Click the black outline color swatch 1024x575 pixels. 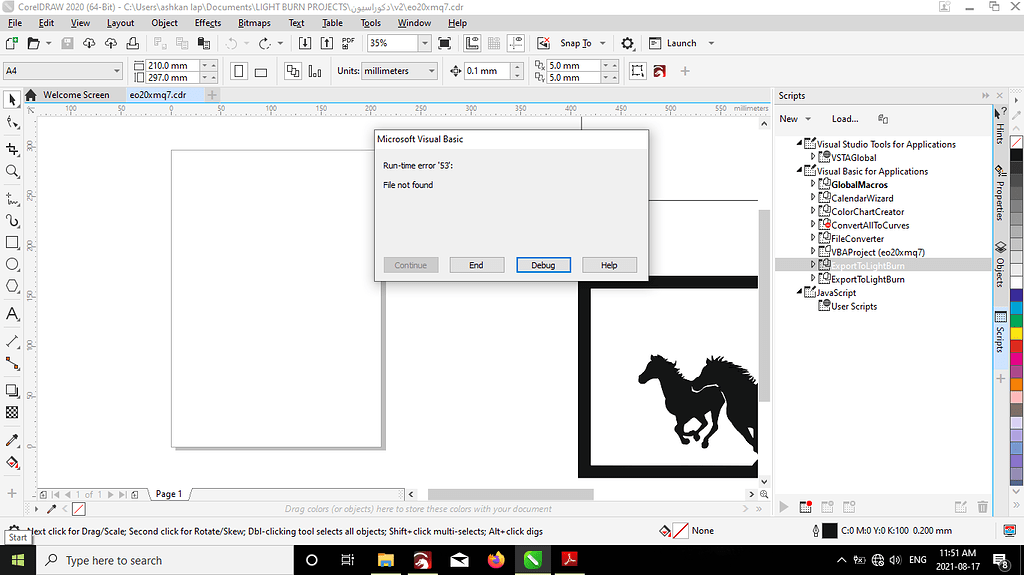click(829, 531)
